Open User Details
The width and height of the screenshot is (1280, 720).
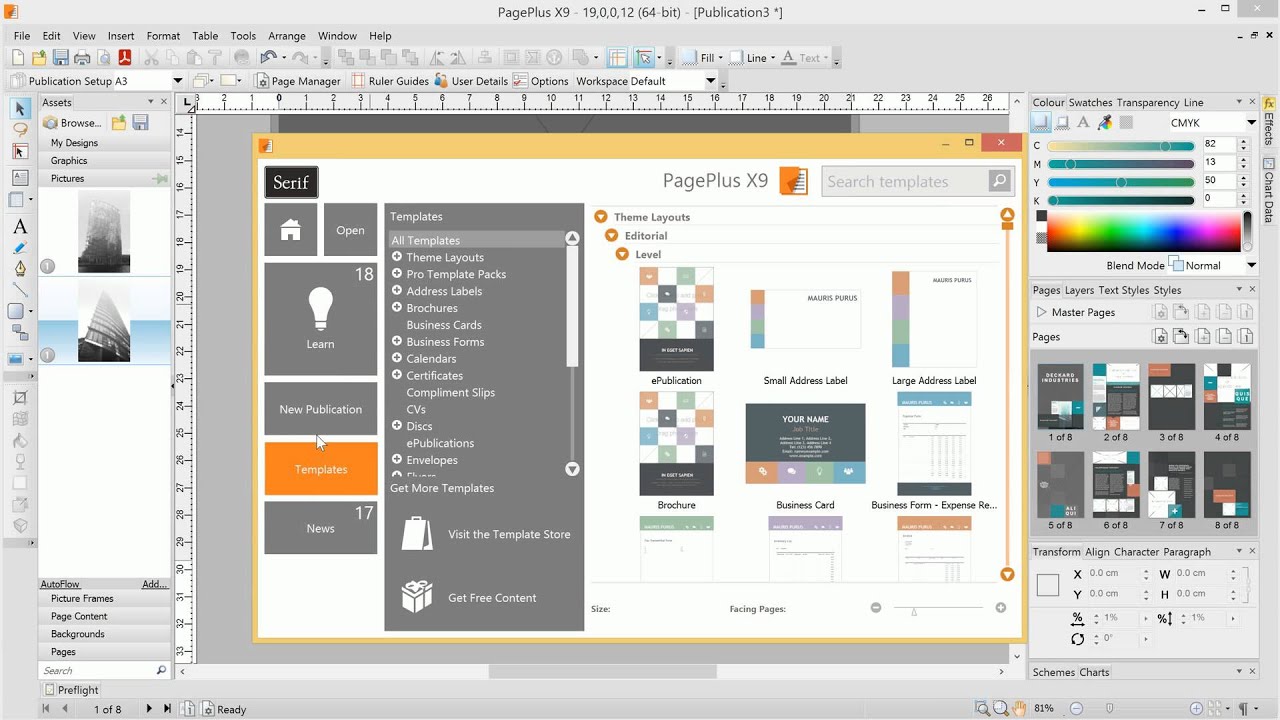coord(470,81)
